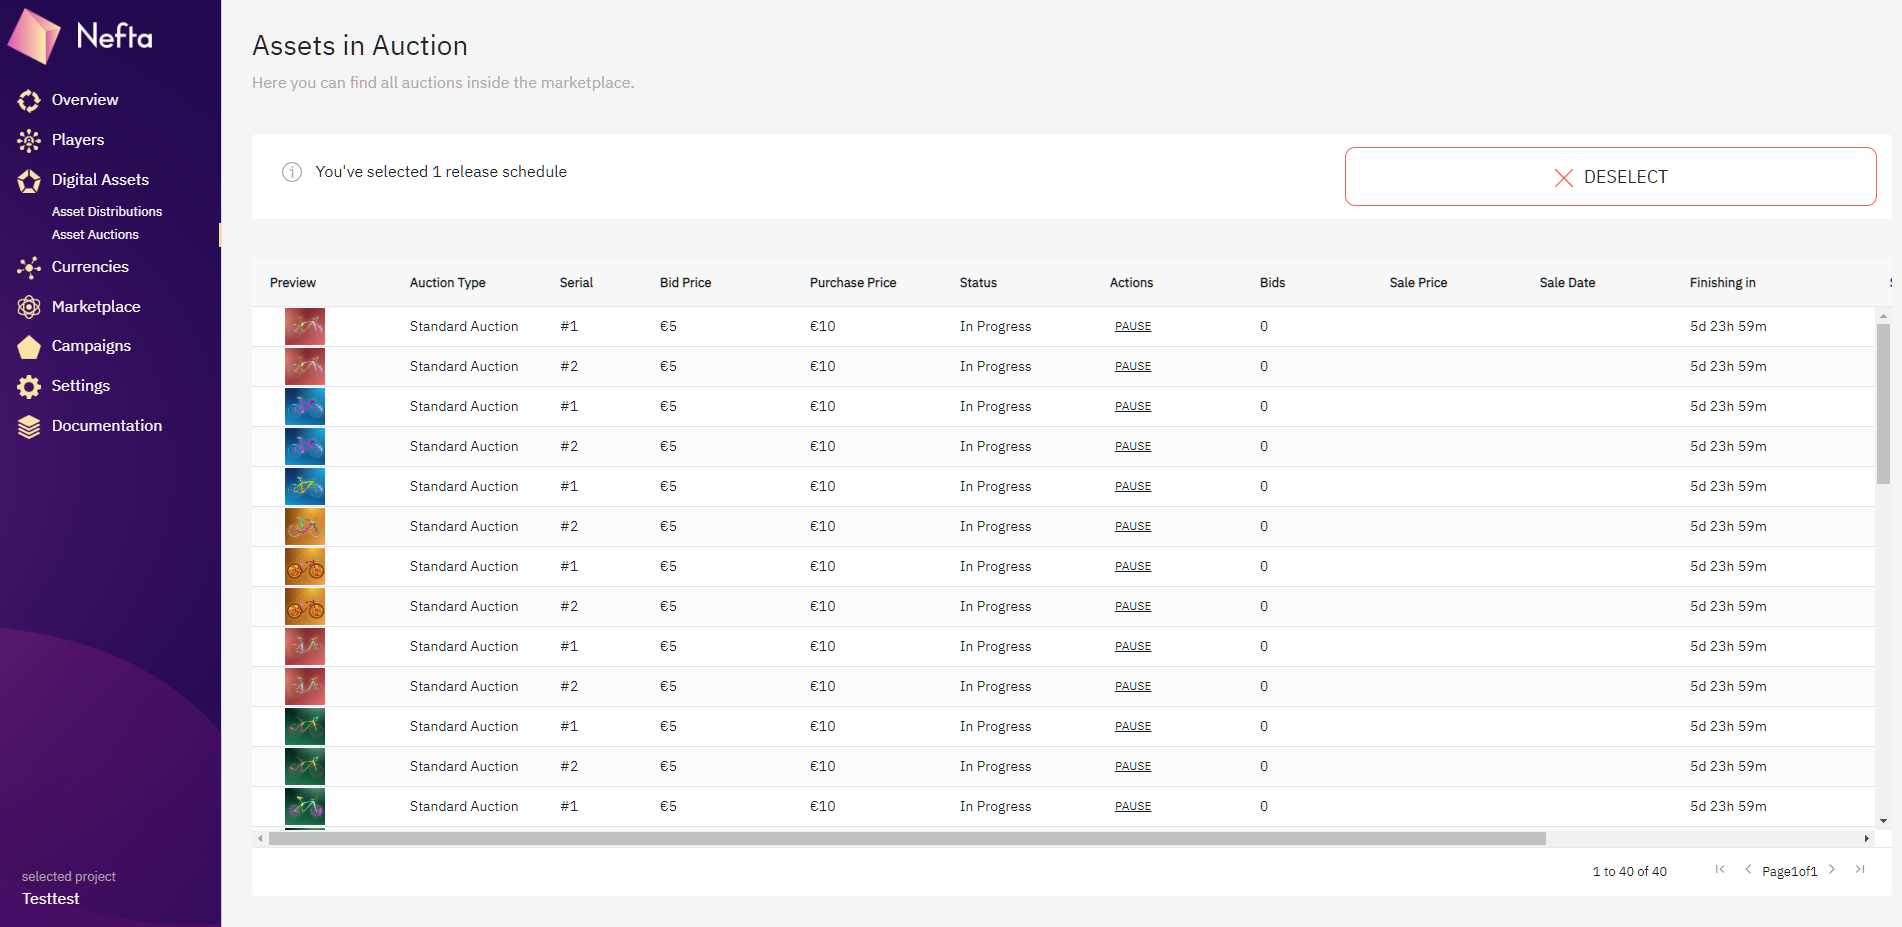This screenshot has height=927, width=1902.
Task: Advance to the next page arrow
Action: coord(1832,869)
